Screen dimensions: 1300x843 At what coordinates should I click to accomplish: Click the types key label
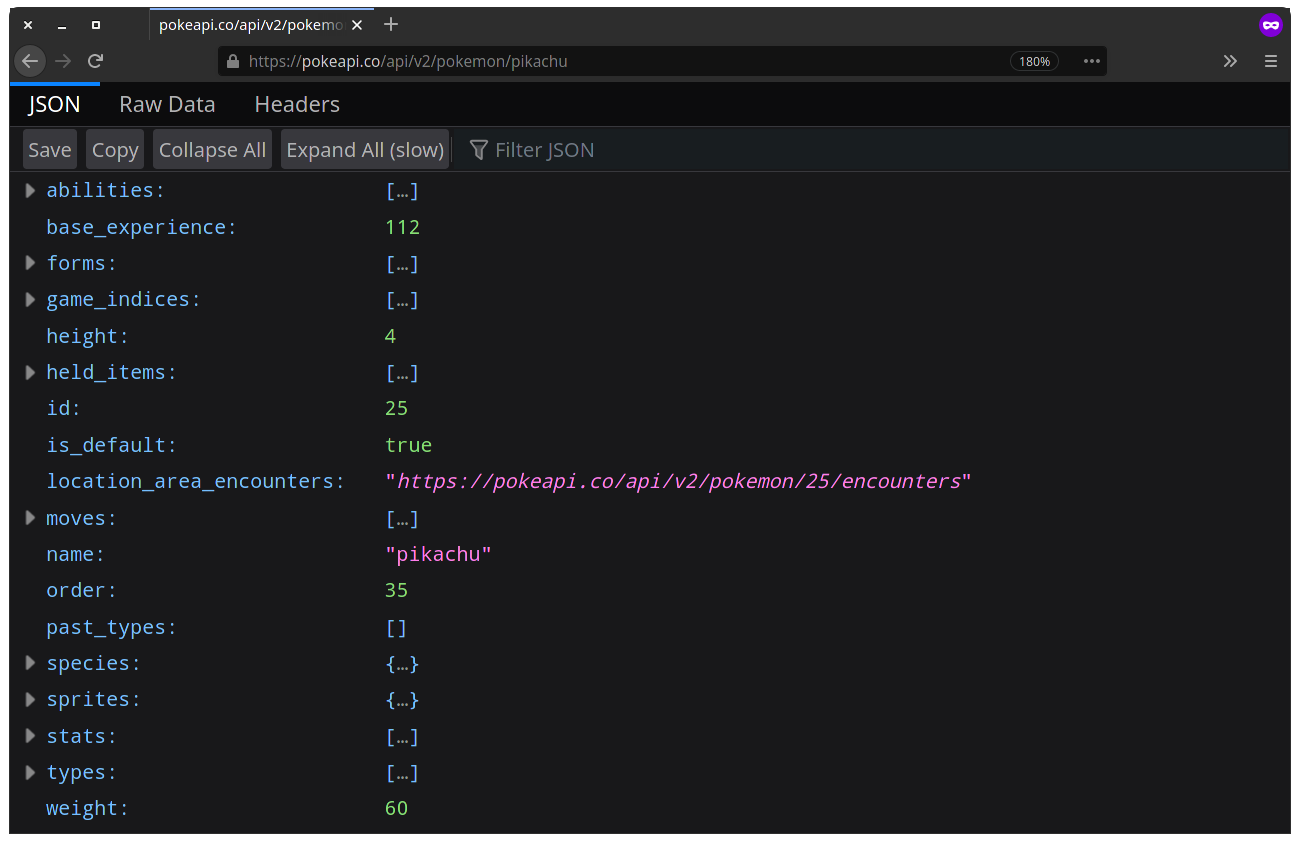(81, 772)
